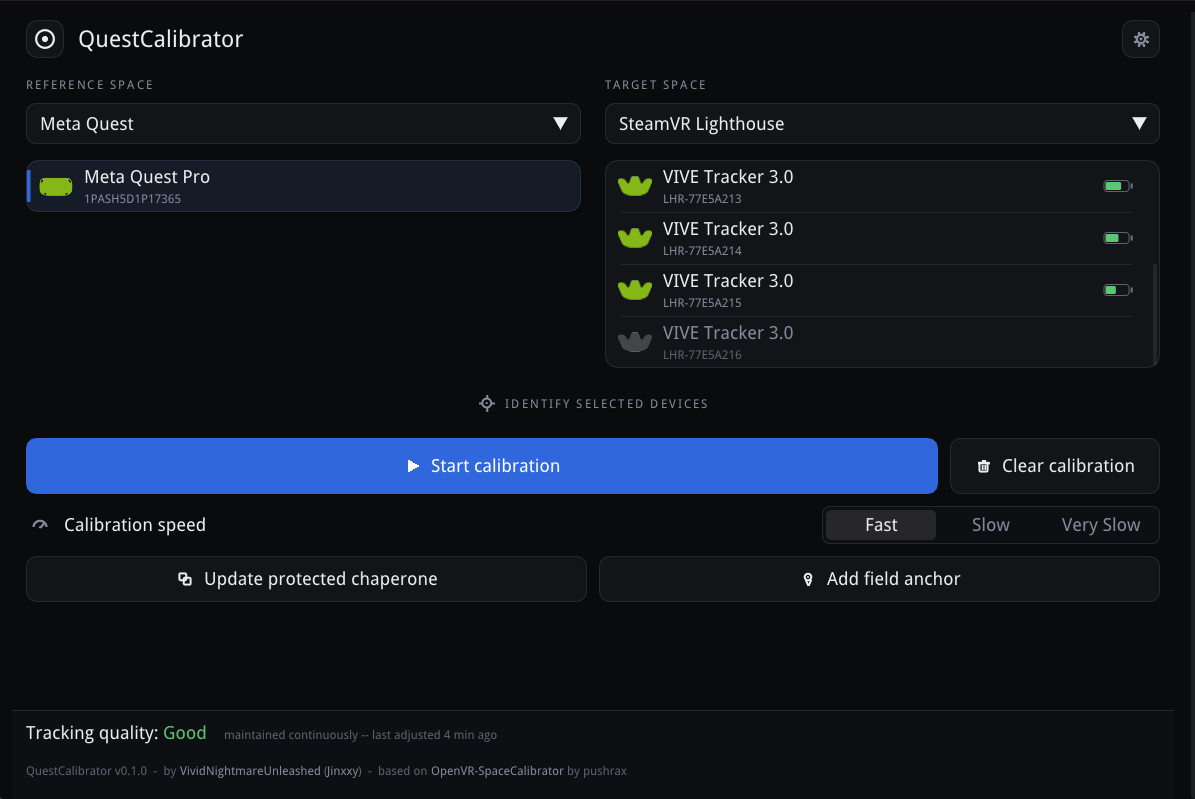Click tracker icon for LHR-77E5A213
This screenshot has width=1195, height=799.
pos(635,186)
